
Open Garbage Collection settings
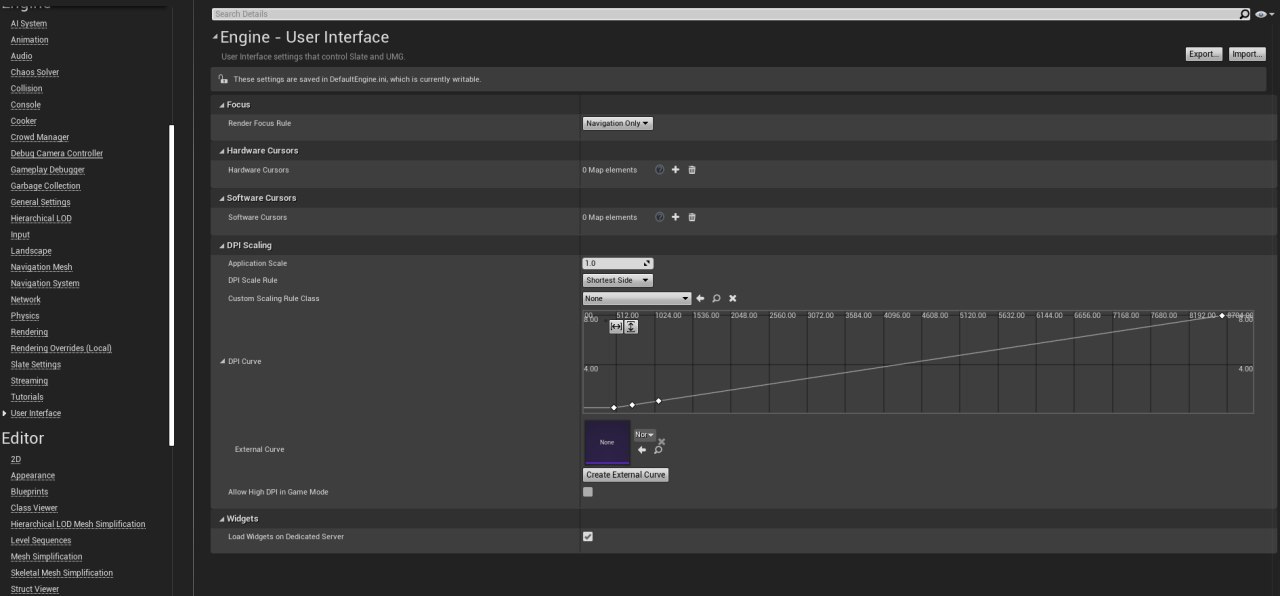46,186
